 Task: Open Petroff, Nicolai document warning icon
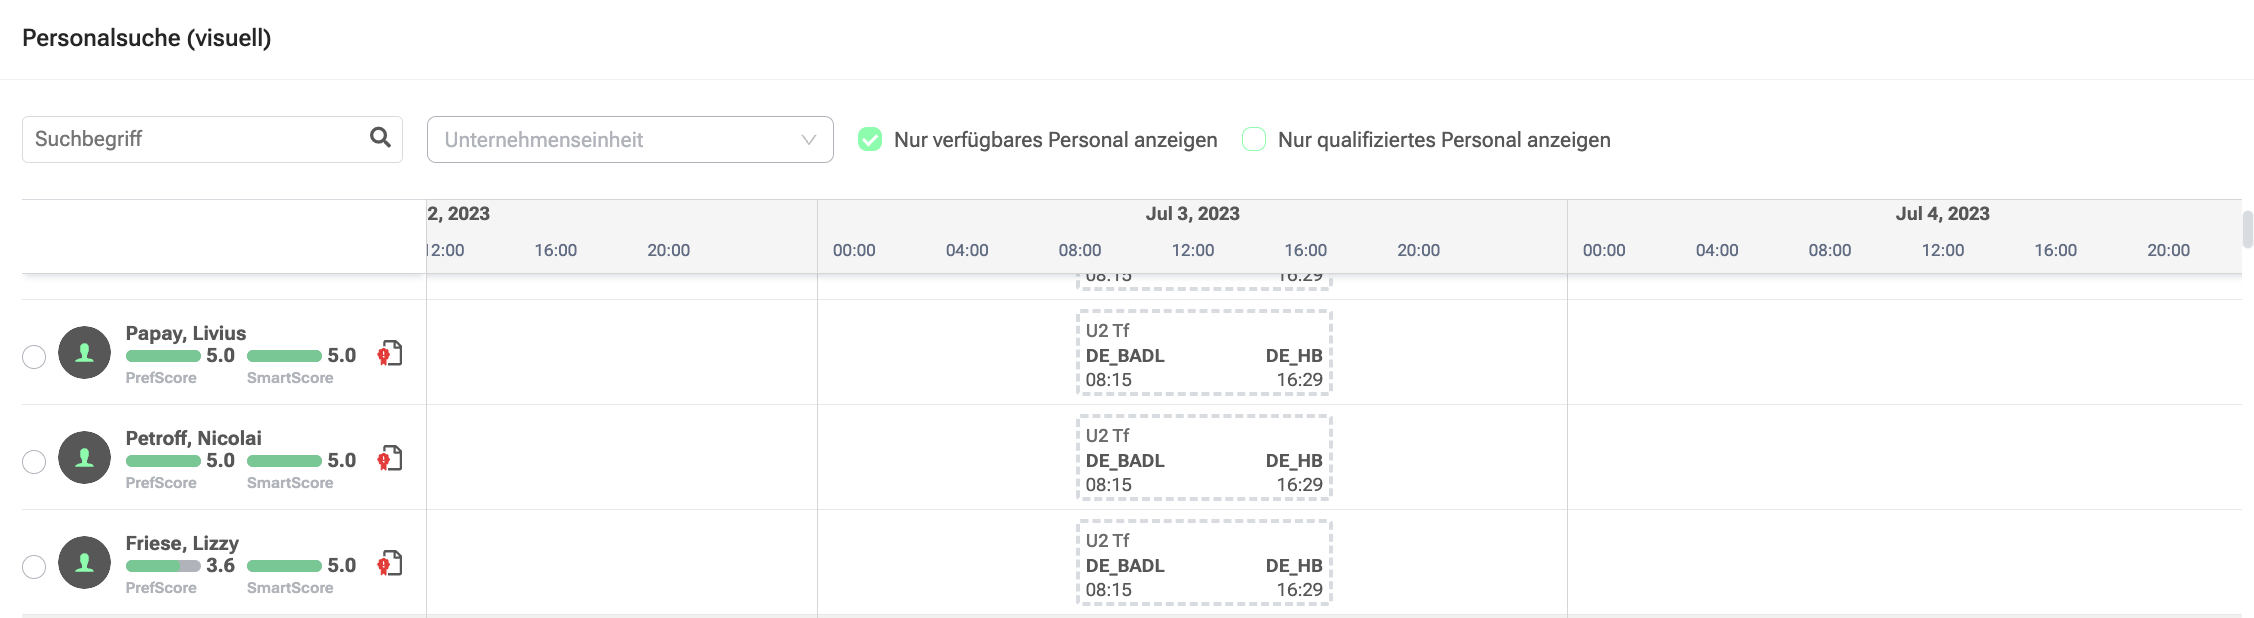click(x=390, y=459)
